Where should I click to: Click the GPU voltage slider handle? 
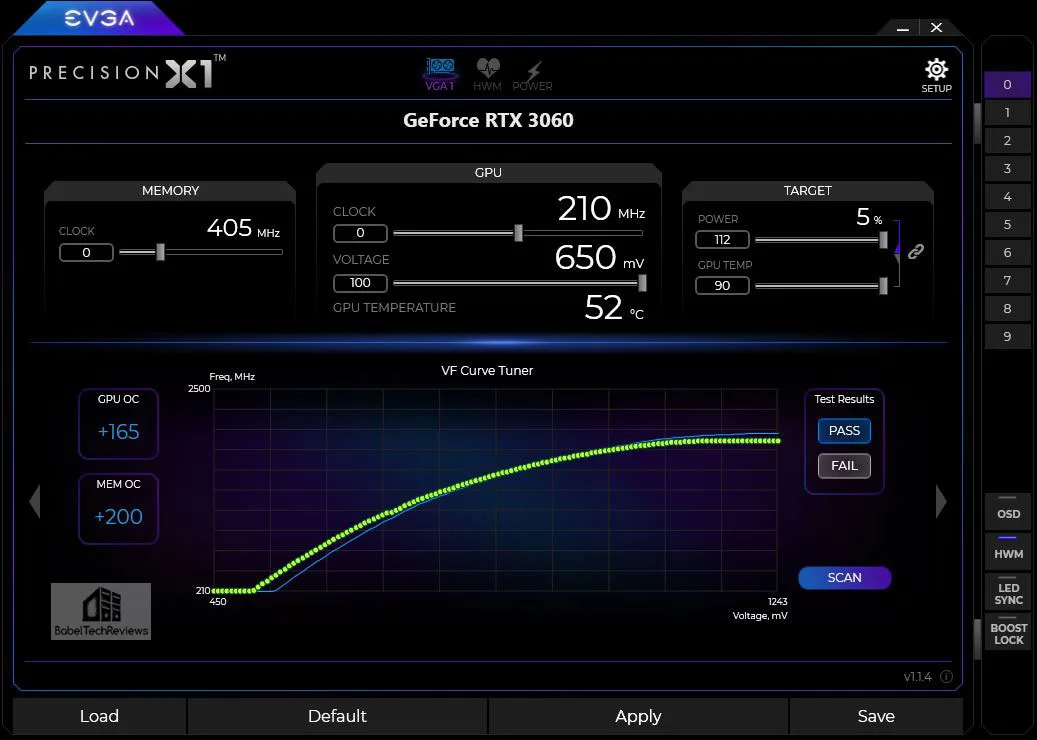[x=642, y=283]
